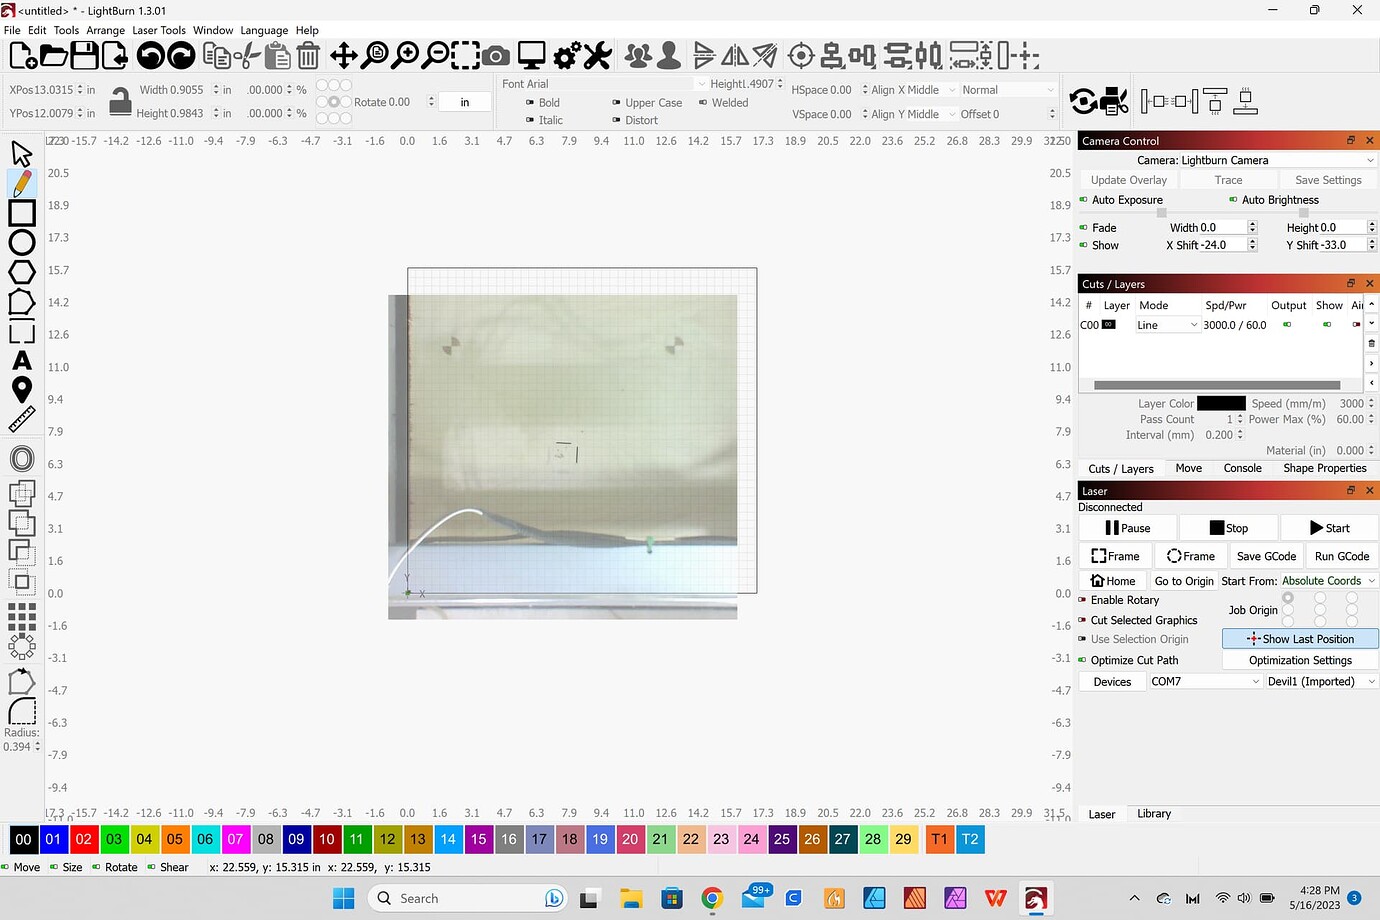This screenshot has height=920, width=1380.
Task: Open Device Settings with the wrench icon
Action: [x=598, y=56]
